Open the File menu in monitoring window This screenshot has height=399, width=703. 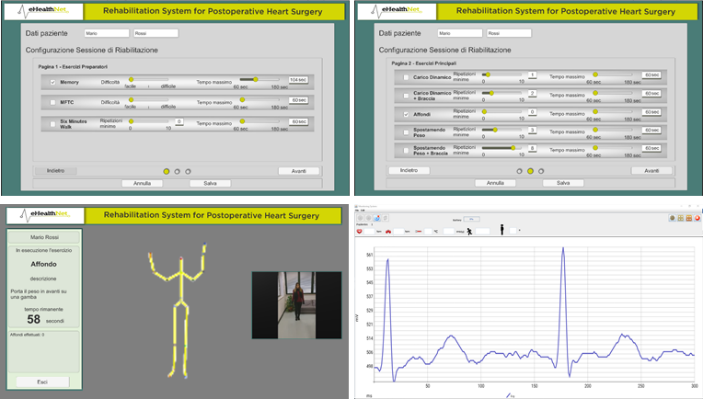click(x=357, y=210)
